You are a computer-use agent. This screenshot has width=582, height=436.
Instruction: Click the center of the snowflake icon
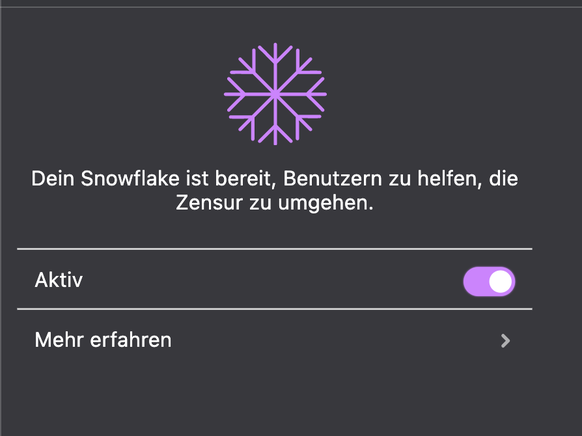275,94
